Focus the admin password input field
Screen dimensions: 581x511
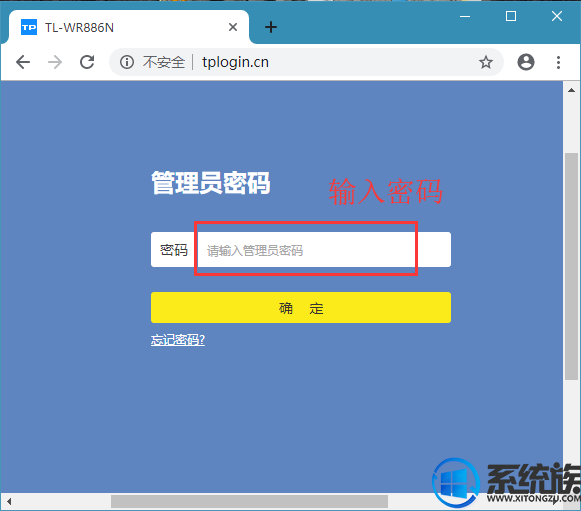pos(323,250)
